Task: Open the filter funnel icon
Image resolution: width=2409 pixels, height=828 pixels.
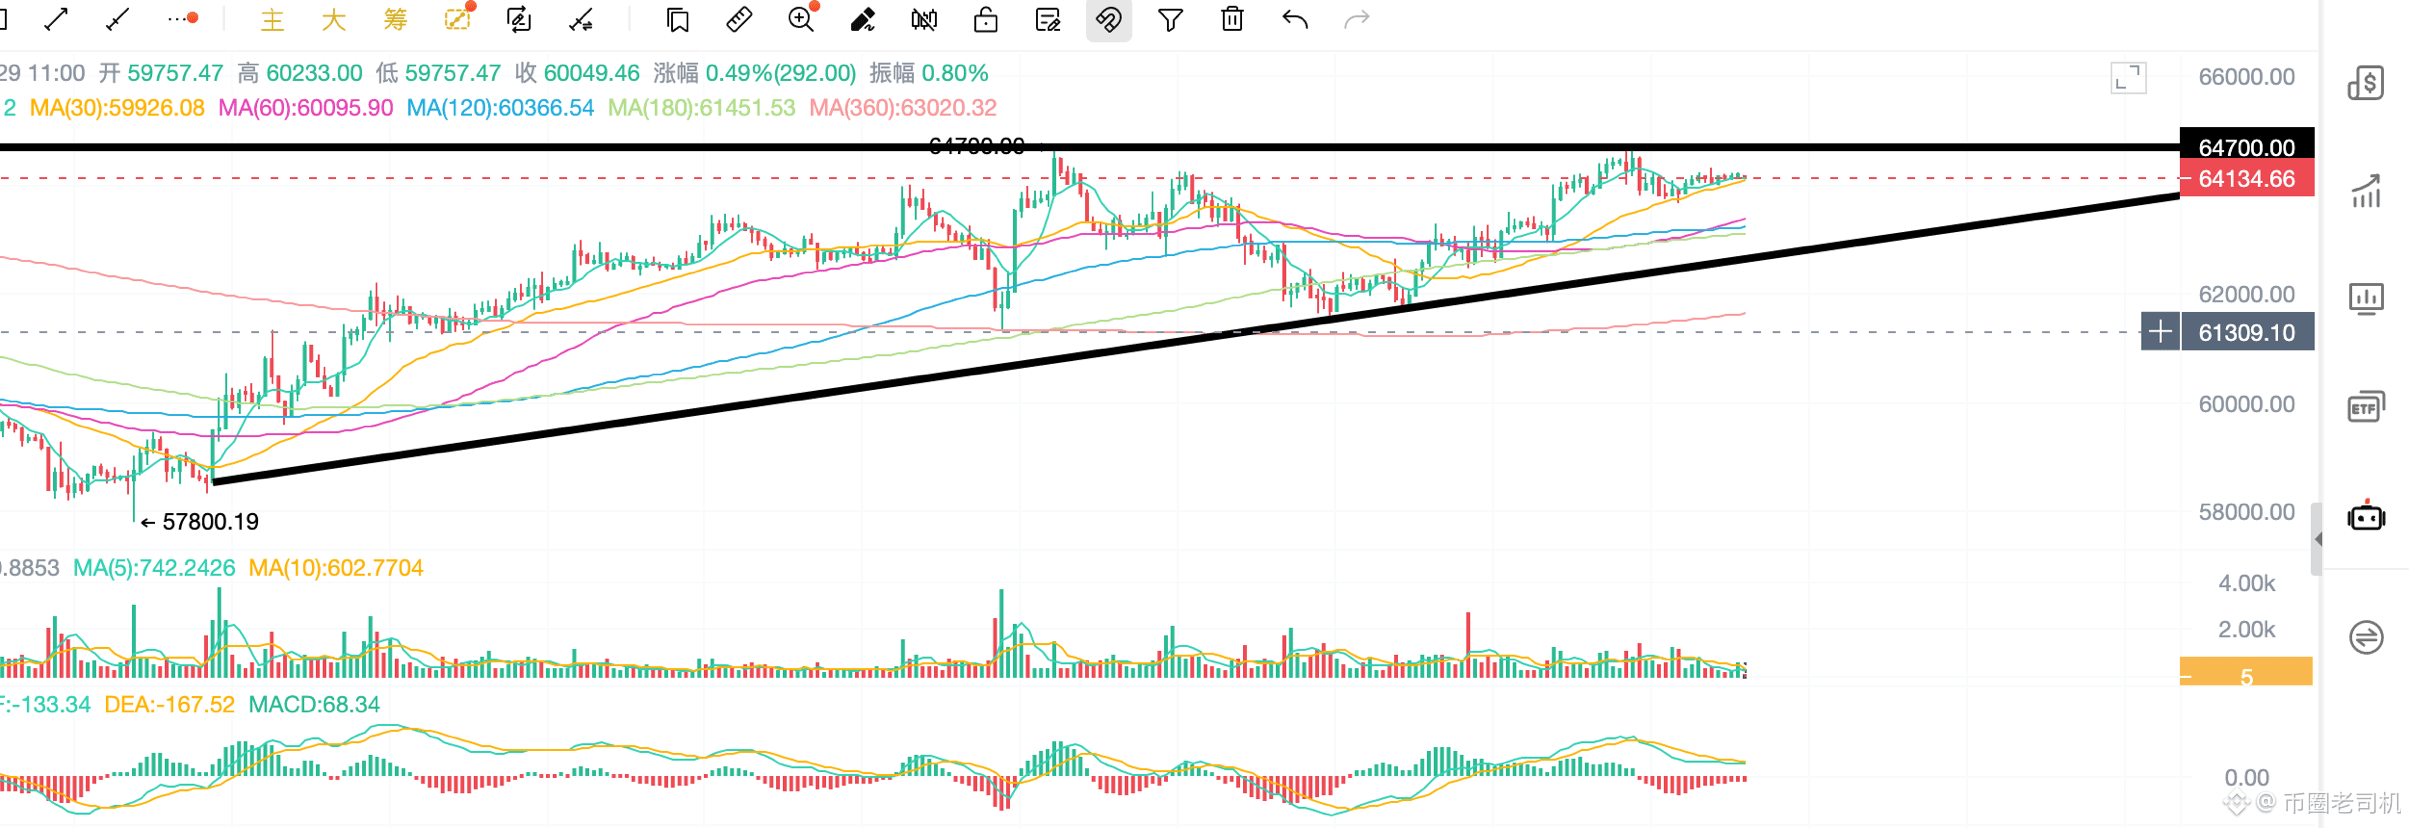Action: pos(1171,20)
